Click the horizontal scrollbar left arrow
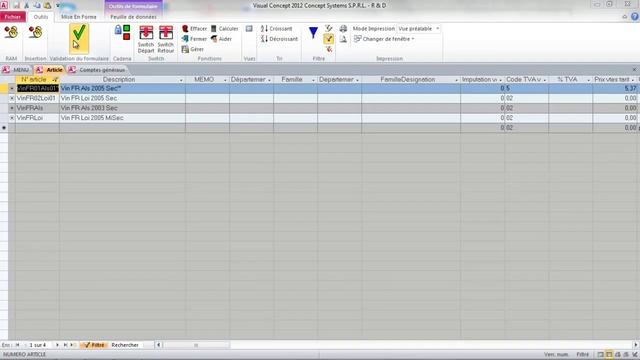This screenshot has width=640, height=360. point(159,345)
